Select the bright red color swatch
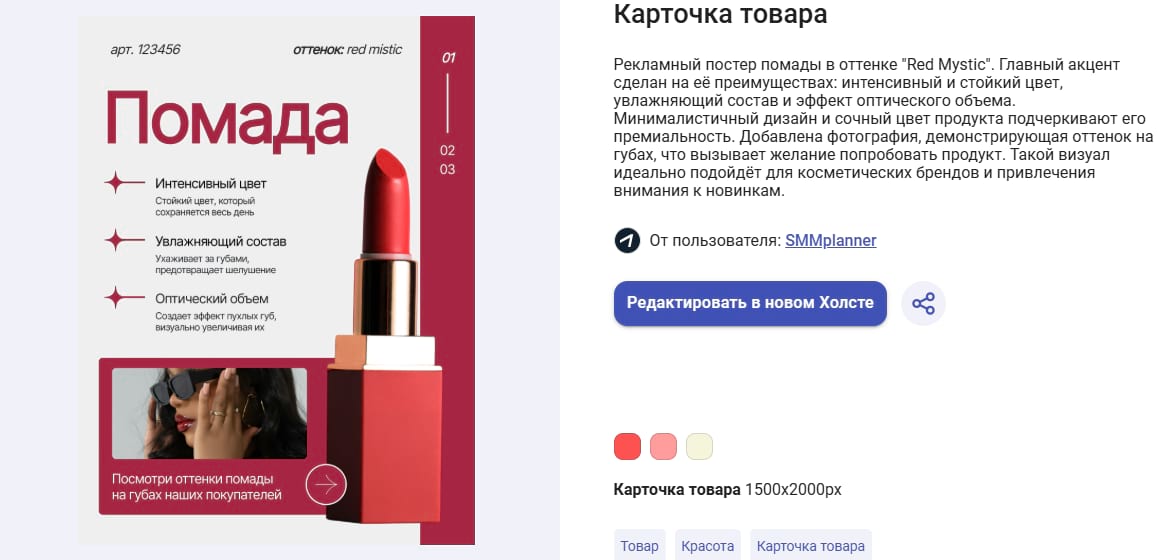The height and width of the screenshot is (560, 1157). (x=627, y=446)
